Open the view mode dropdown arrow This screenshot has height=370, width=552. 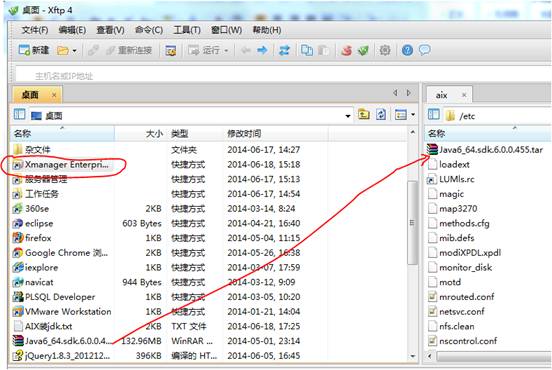pyautogui.click(x=413, y=115)
